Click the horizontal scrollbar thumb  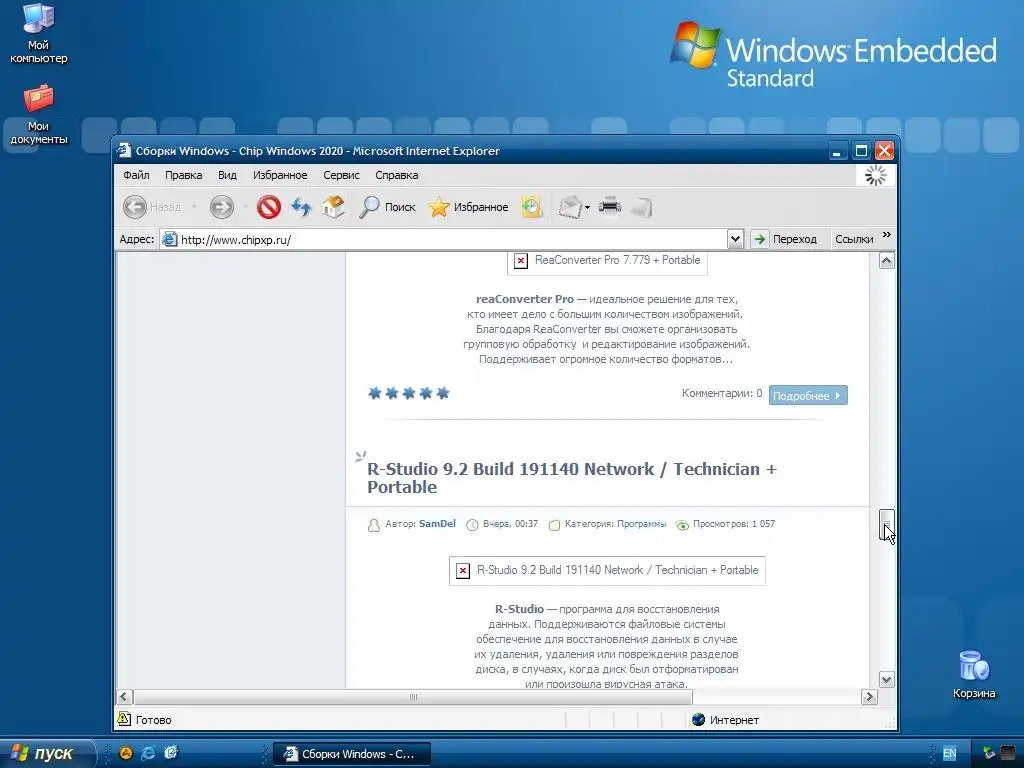[413, 697]
